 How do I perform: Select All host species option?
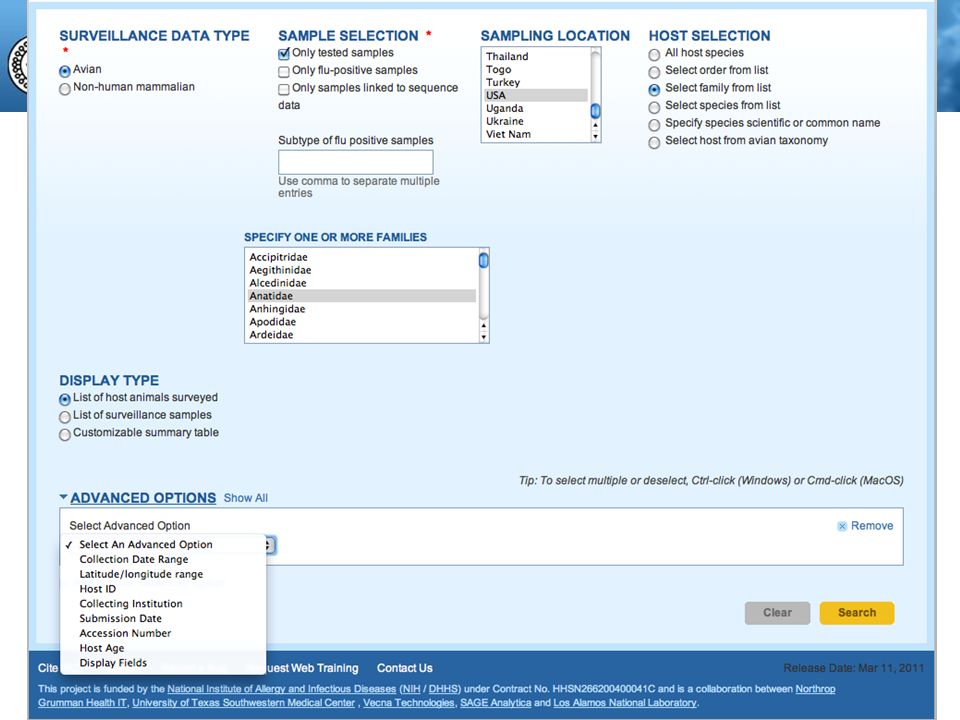(654, 55)
